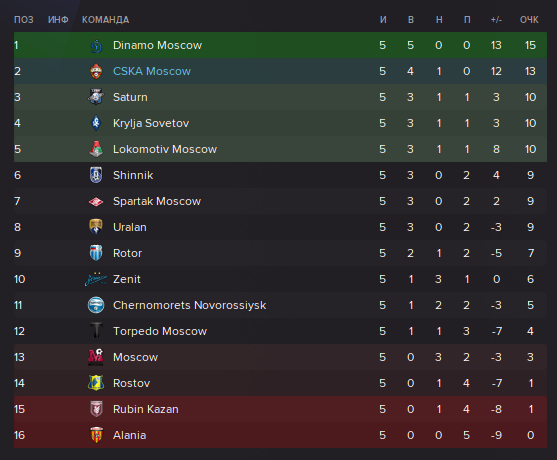This screenshot has width=557, height=460.
Task: Sort by the +/- goal difference header
Action: click(496, 20)
